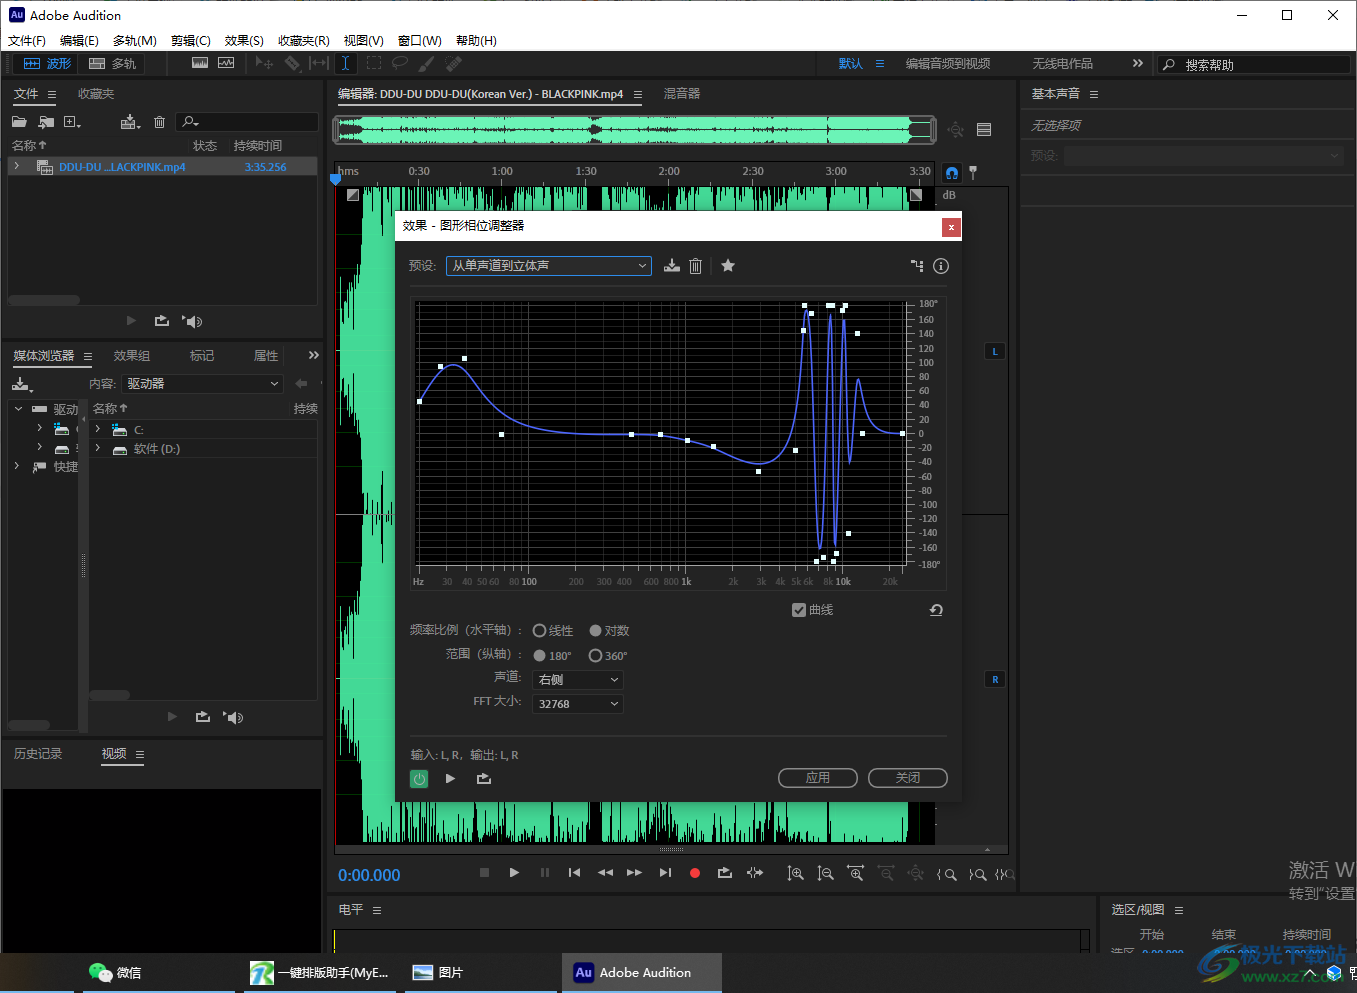The height and width of the screenshot is (993, 1357).
Task: Skip selection icon in transport bar
Action: click(755, 873)
